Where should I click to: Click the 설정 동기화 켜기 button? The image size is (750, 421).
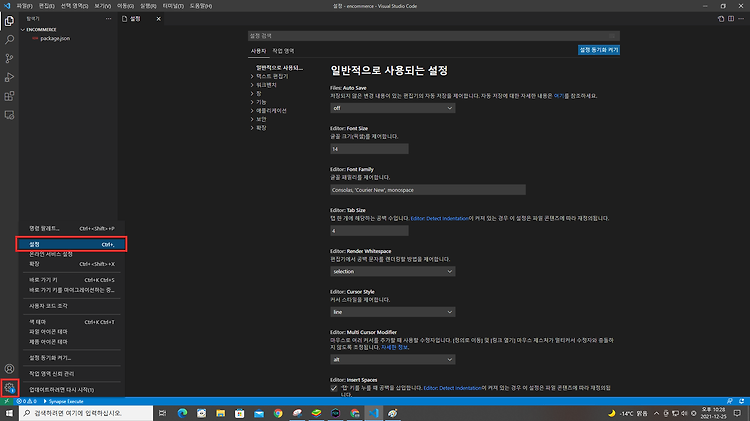[x=599, y=50]
